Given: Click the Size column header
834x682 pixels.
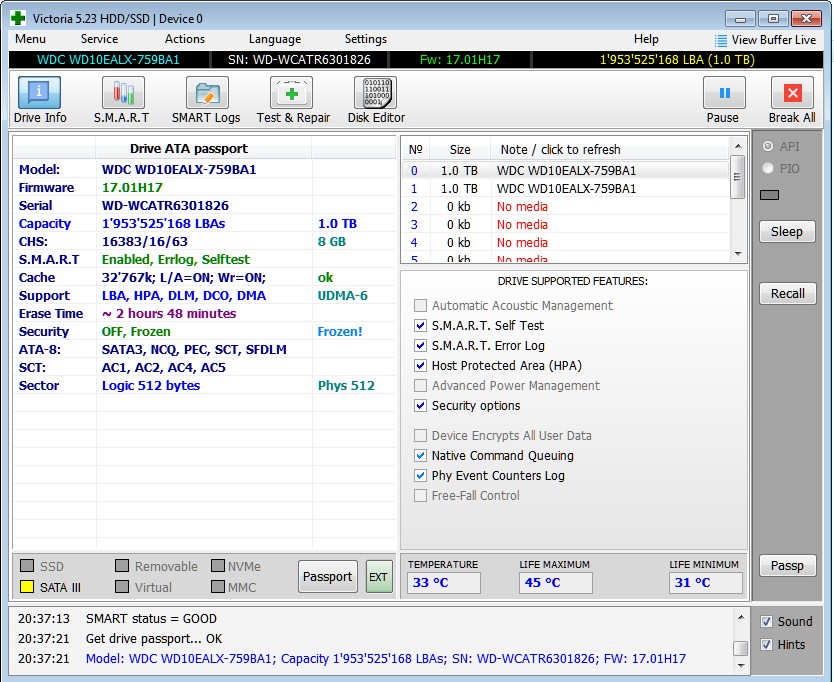Looking at the screenshot, I should click(460, 149).
